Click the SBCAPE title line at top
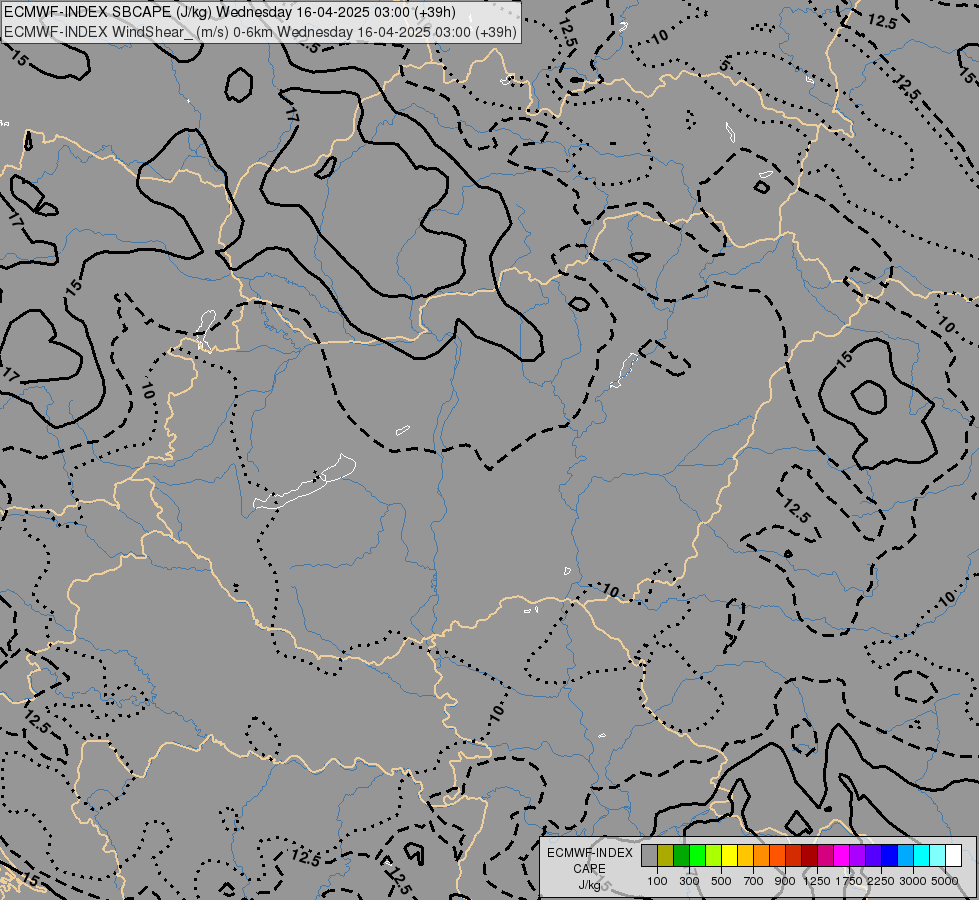 [x=230, y=12]
